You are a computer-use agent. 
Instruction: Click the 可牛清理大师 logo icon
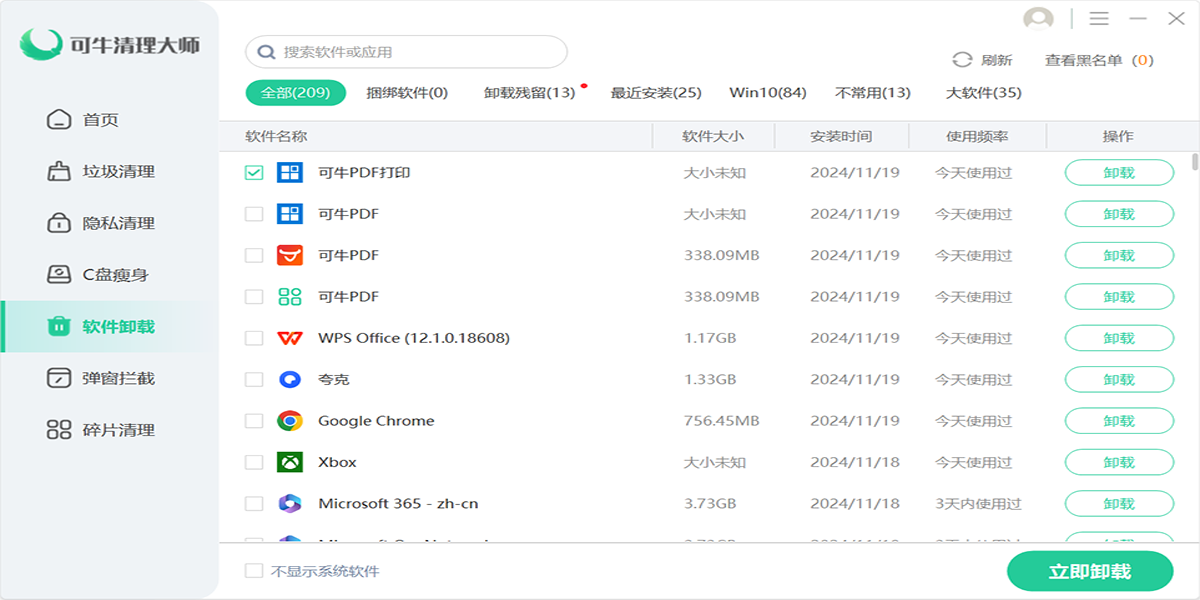42,44
